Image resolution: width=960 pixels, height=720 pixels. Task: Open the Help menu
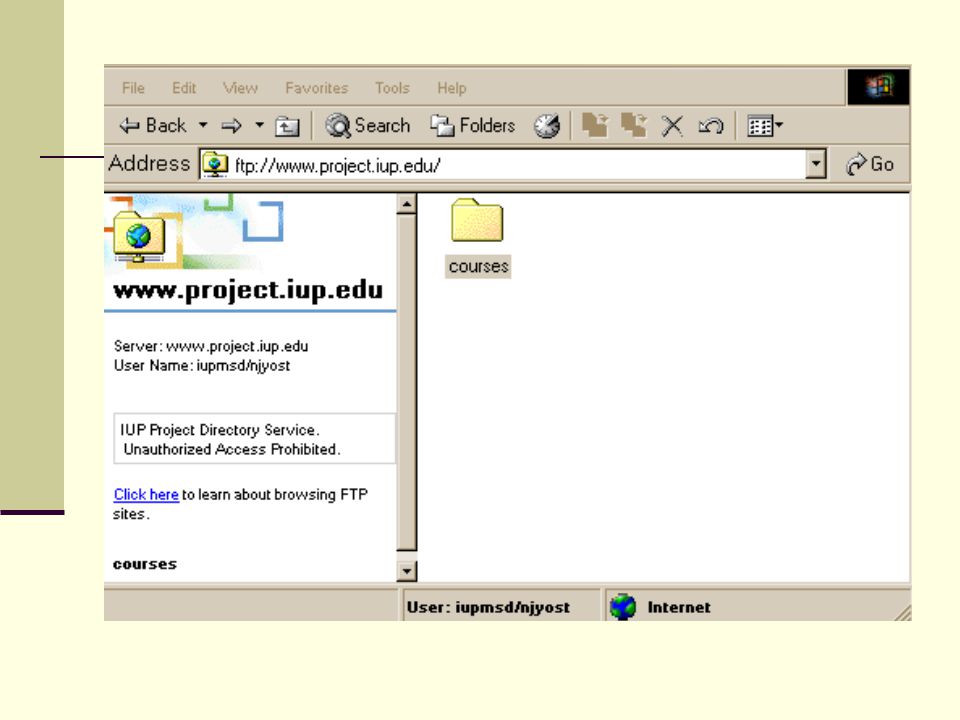pos(452,88)
